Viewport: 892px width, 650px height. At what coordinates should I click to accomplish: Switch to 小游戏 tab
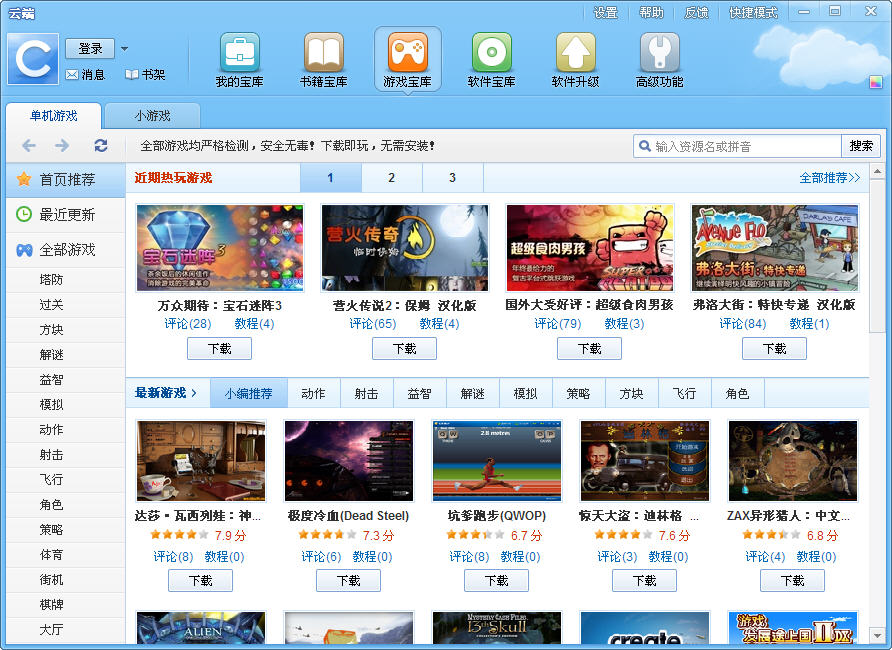[152, 116]
